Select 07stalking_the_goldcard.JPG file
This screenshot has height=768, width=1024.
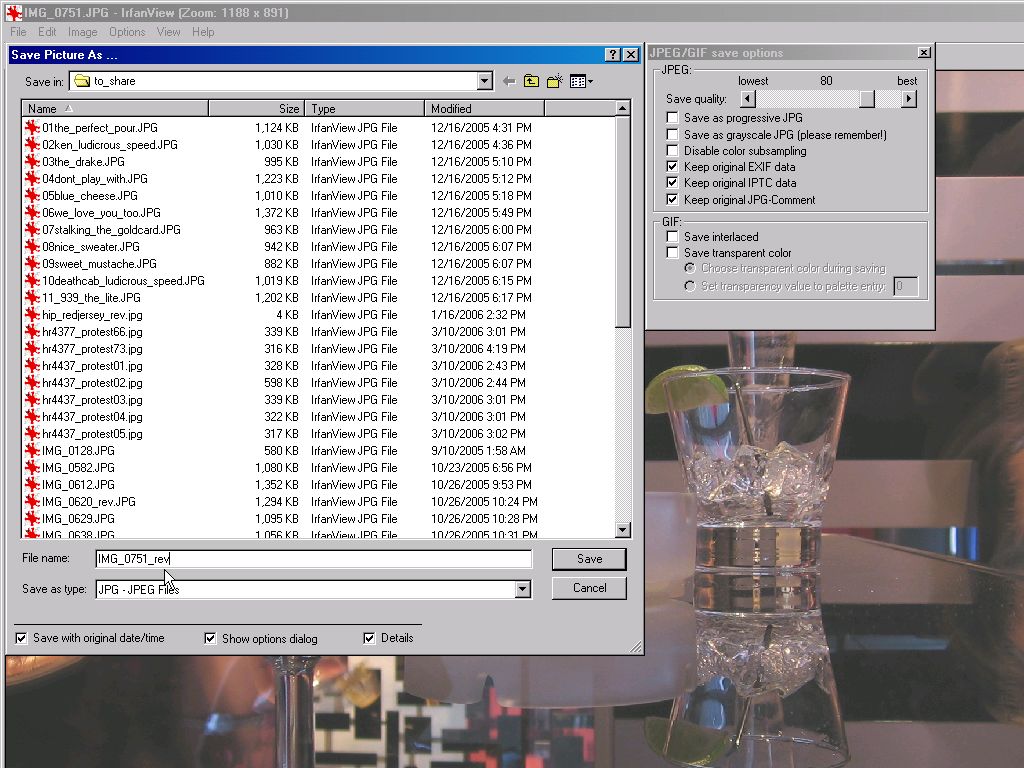[x=111, y=229]
